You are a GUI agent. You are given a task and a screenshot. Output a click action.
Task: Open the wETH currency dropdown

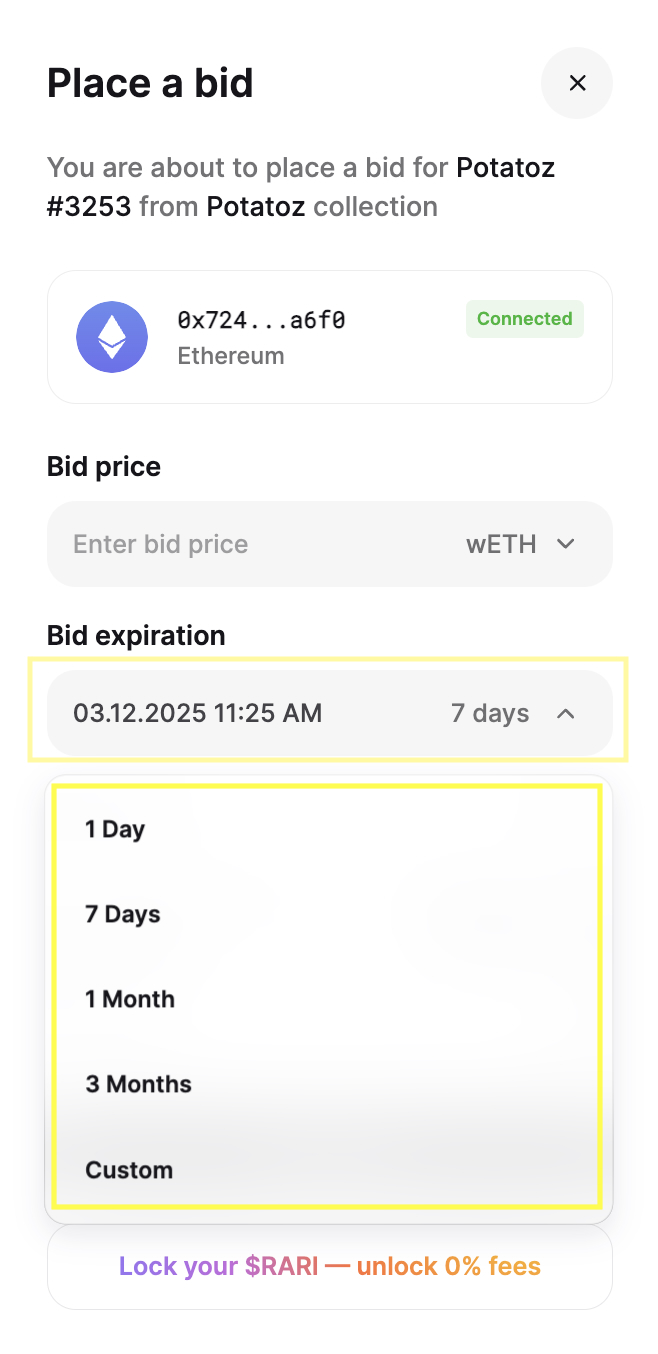521,544
